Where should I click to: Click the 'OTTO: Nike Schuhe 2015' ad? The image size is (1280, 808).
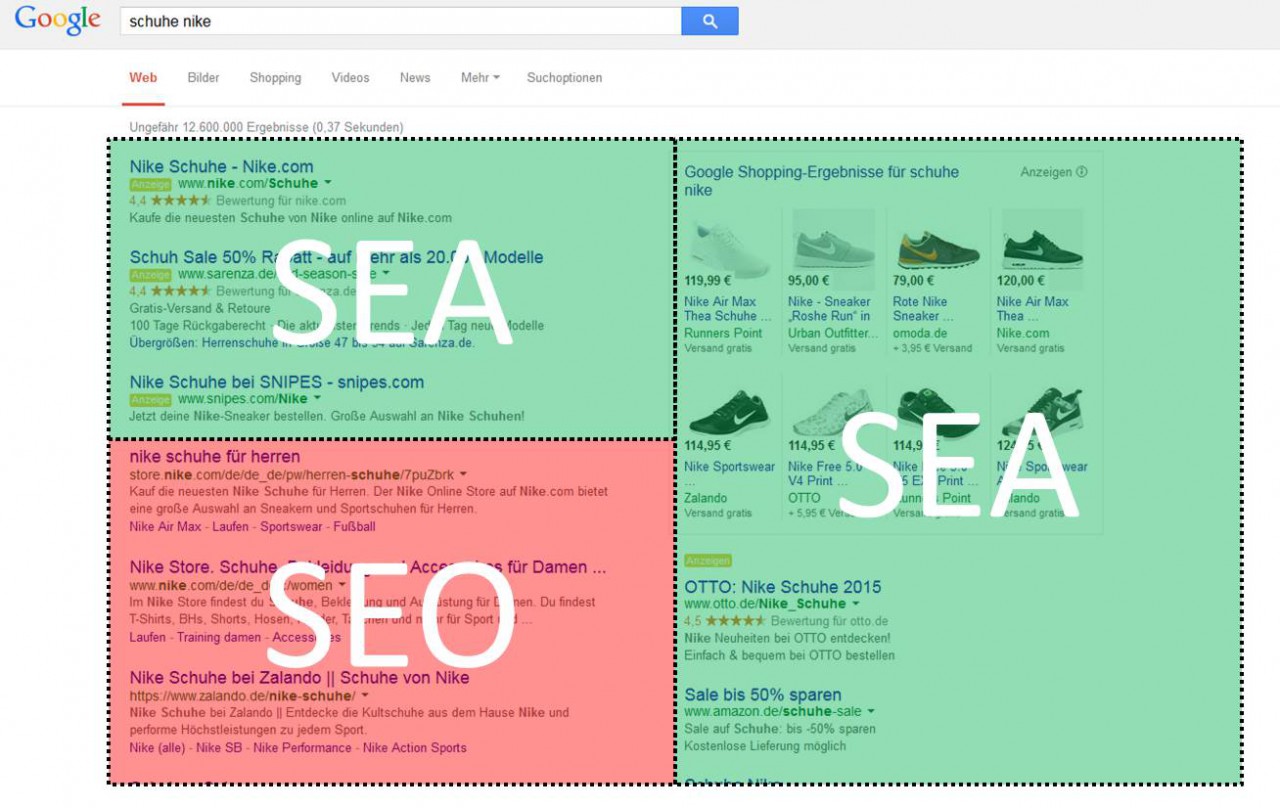783,587
